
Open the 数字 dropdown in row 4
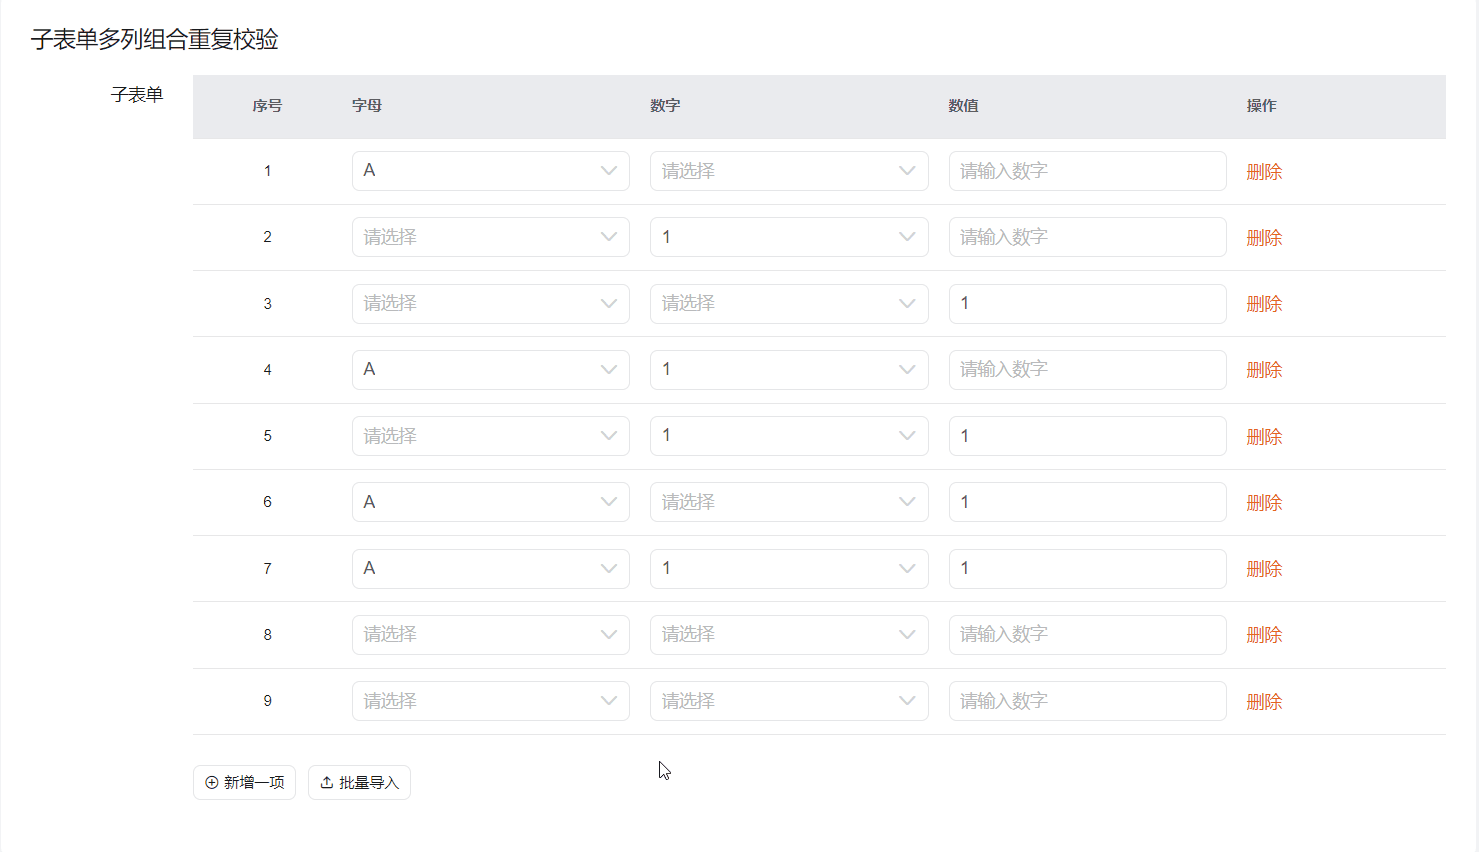(x=789, y=370)
